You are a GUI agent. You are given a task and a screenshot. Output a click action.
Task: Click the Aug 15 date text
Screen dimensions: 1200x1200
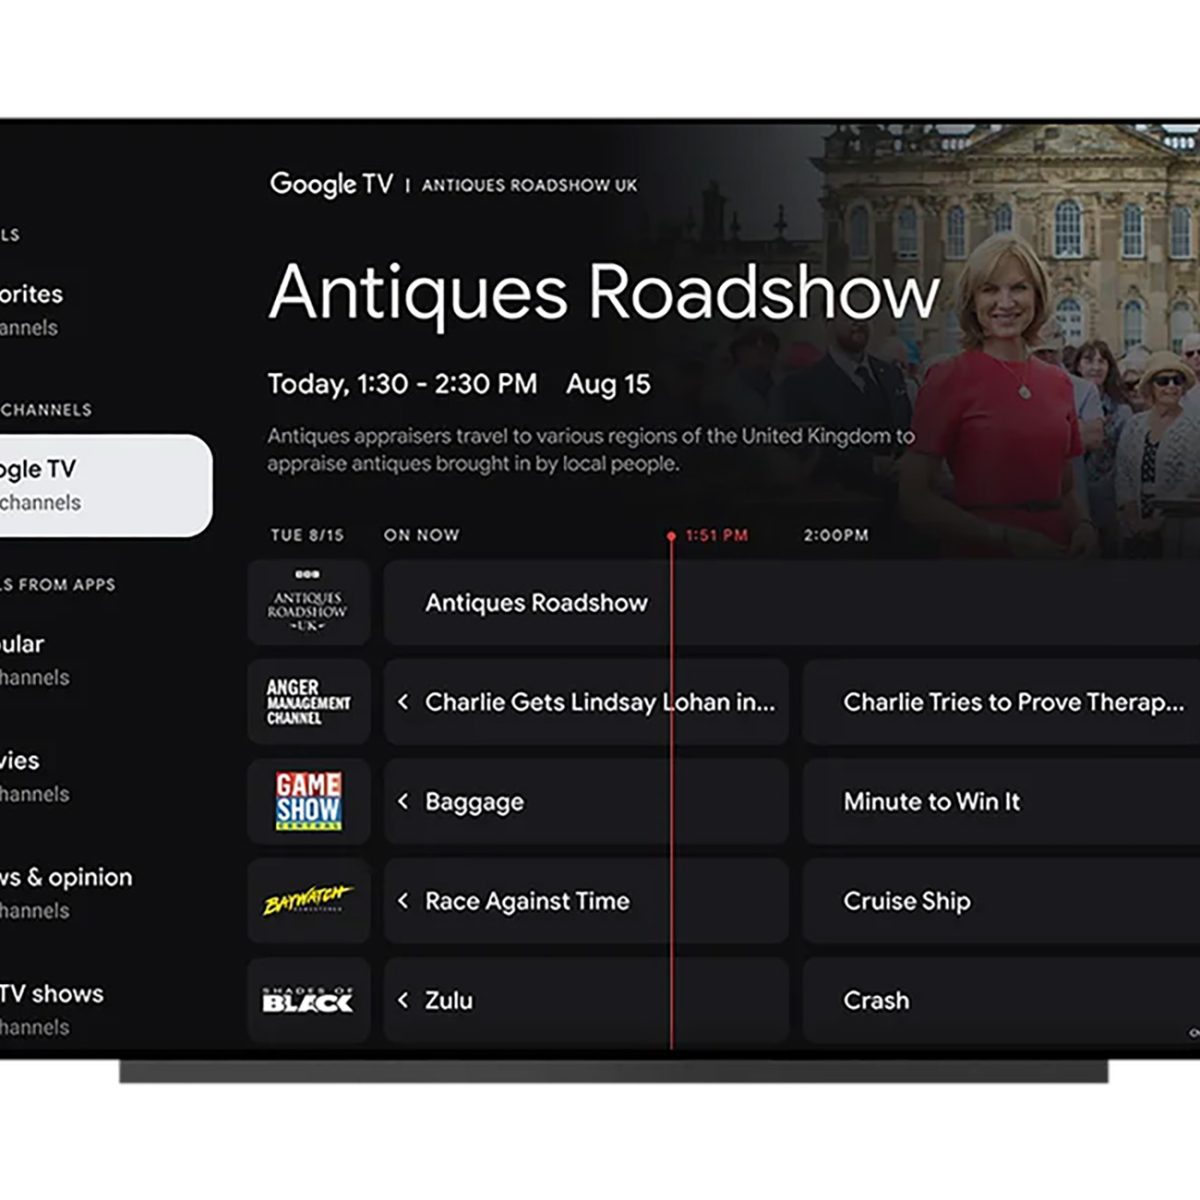coord(608,384)
